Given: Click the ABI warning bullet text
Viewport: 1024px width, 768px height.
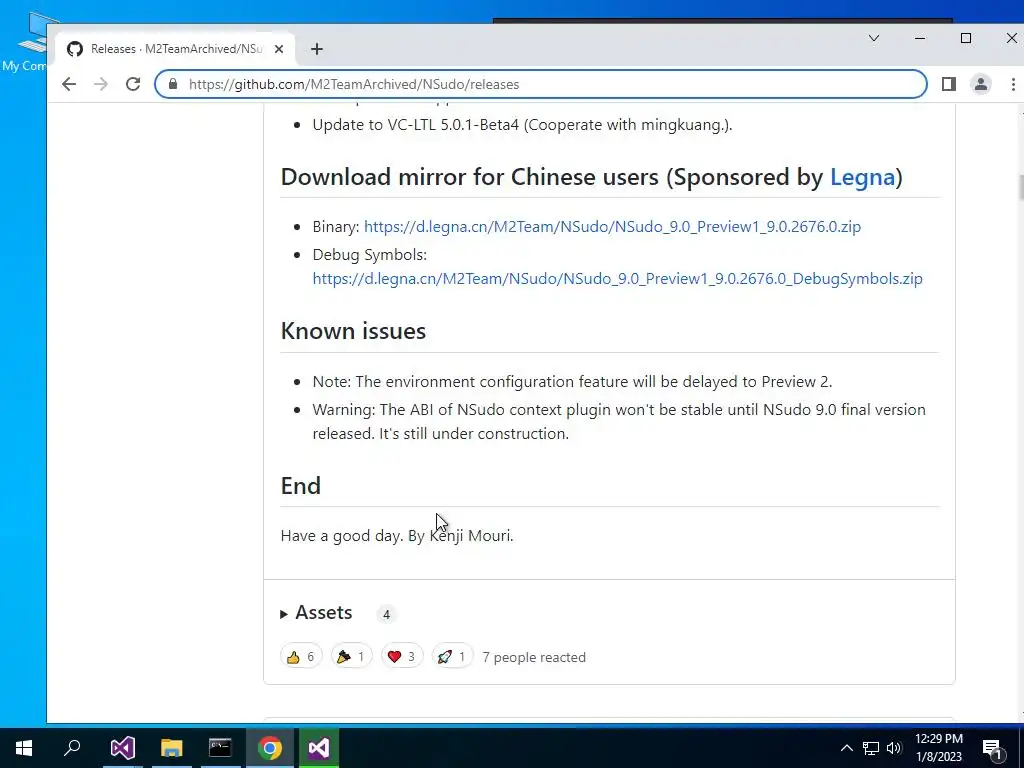Looking at the screenshot, I should 618,421.
